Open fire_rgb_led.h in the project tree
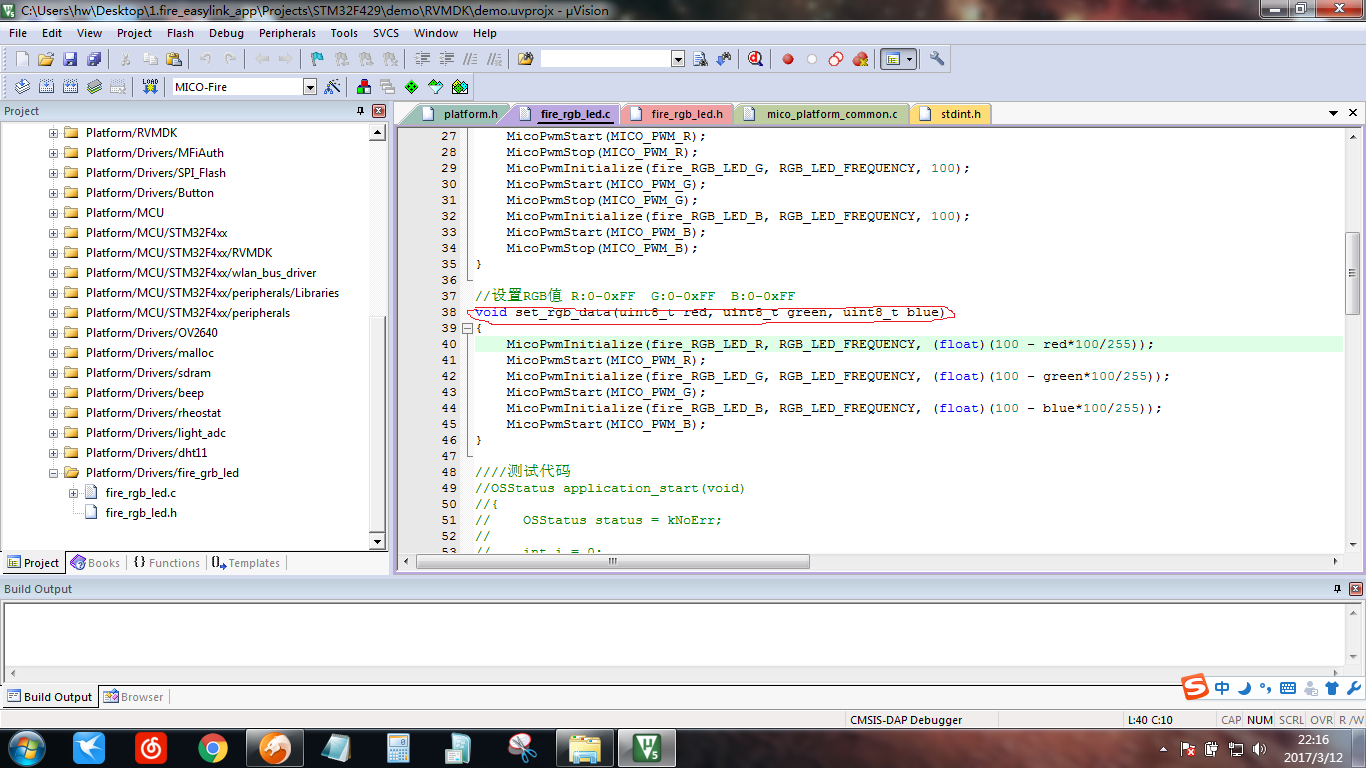1366x768 pixels. [x=141, y=513]
